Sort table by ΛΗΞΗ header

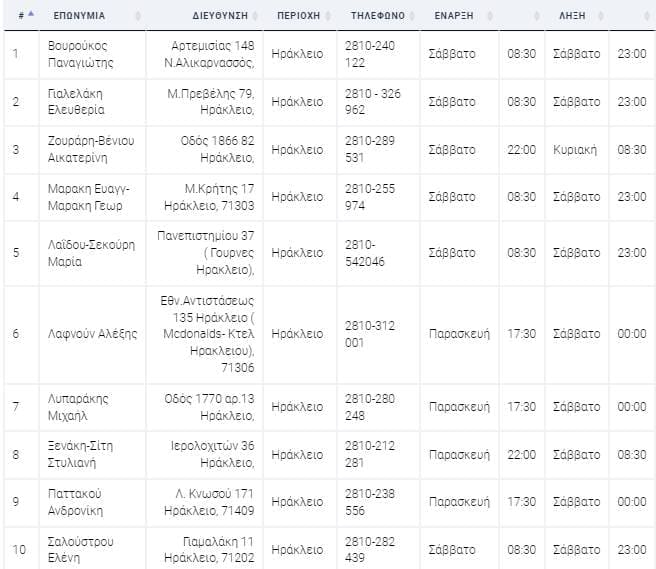572,16
